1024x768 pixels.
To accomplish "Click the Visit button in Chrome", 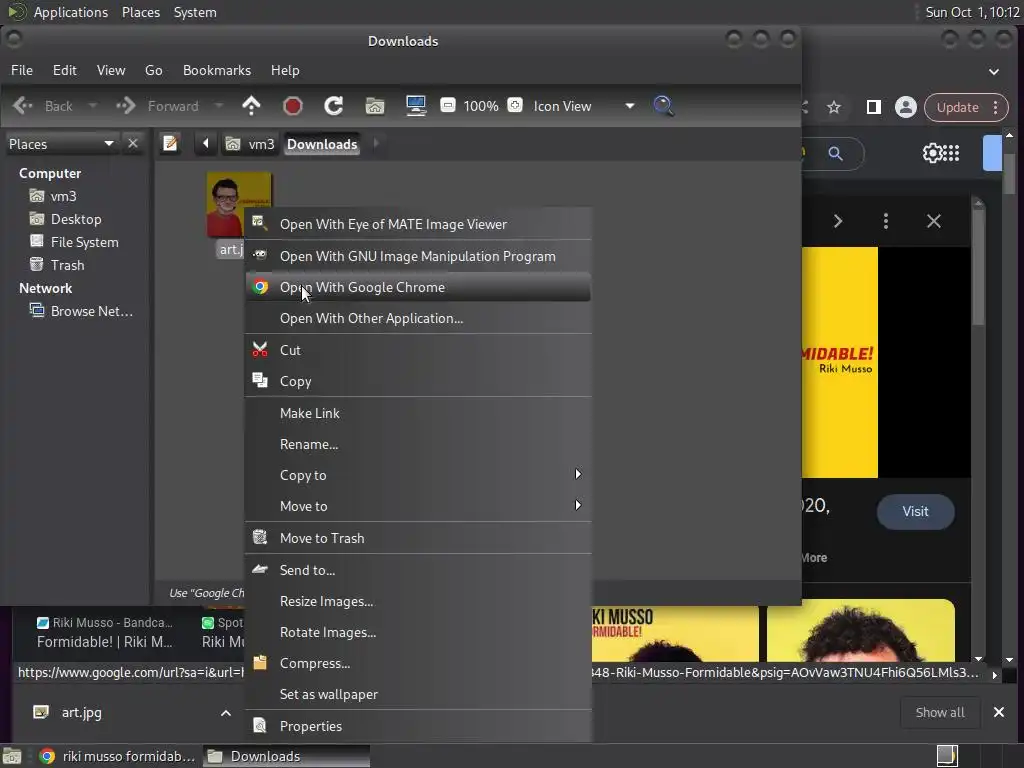I will 915,511.
